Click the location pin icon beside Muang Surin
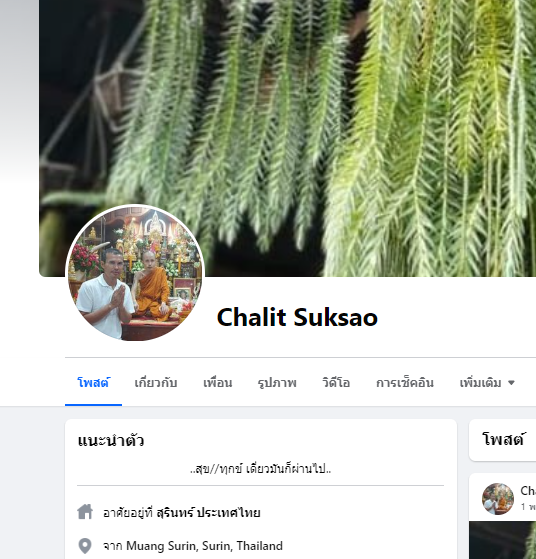The width and height of the screenshot is (536, 559). coord(85,546)
